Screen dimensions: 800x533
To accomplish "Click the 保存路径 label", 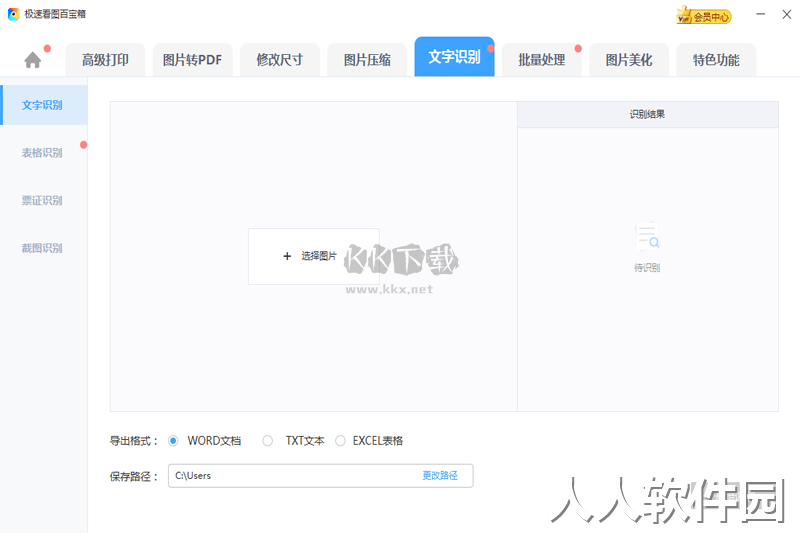I will coord(134,476).
